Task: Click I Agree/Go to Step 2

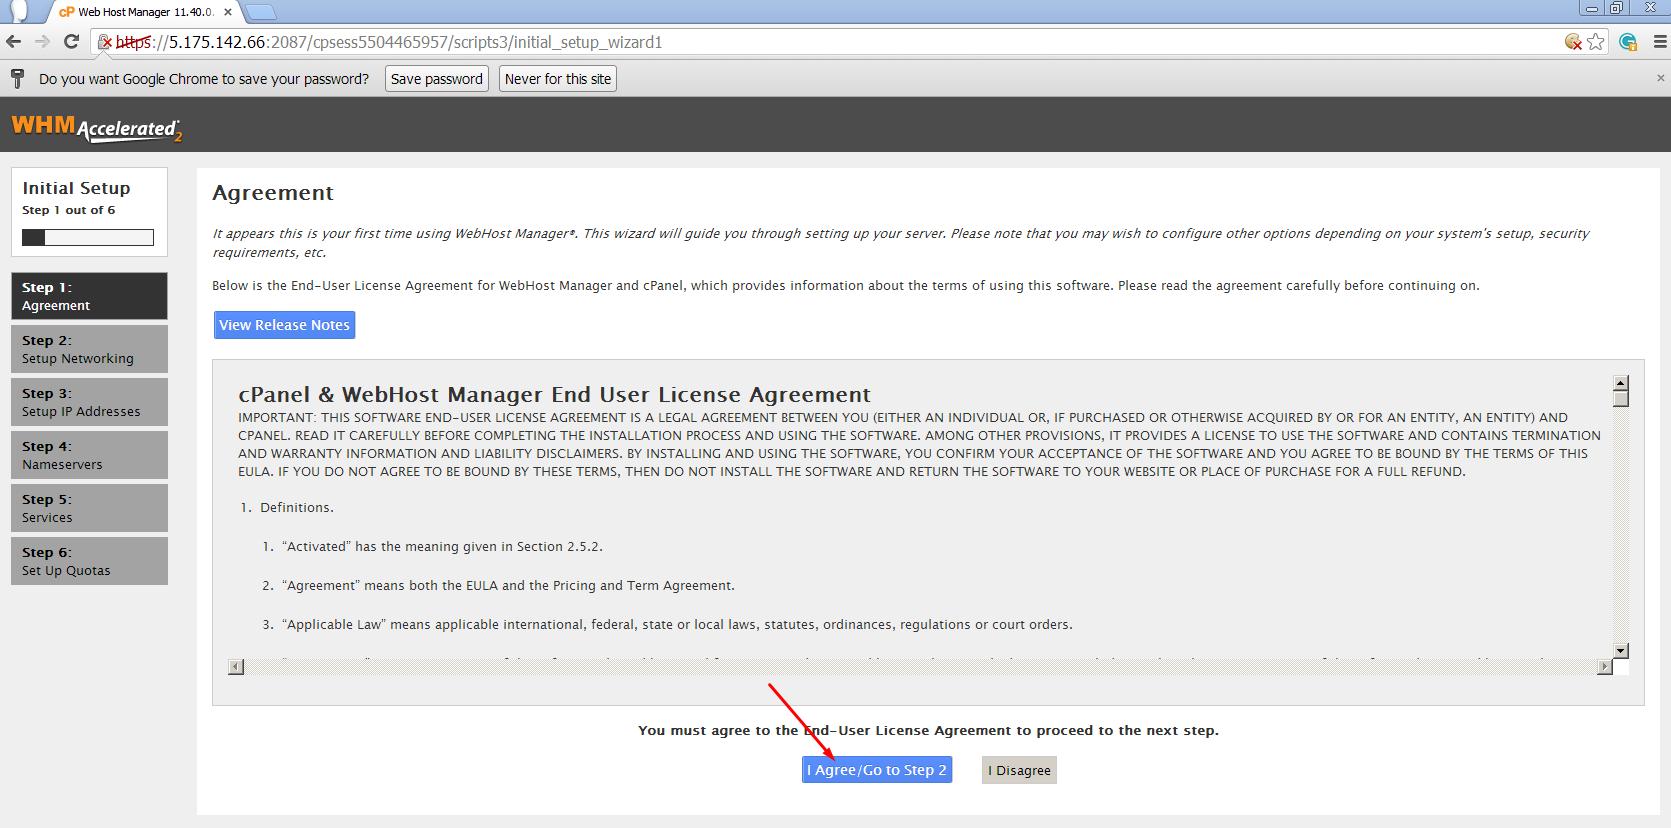Action: (x=877, y=770)
